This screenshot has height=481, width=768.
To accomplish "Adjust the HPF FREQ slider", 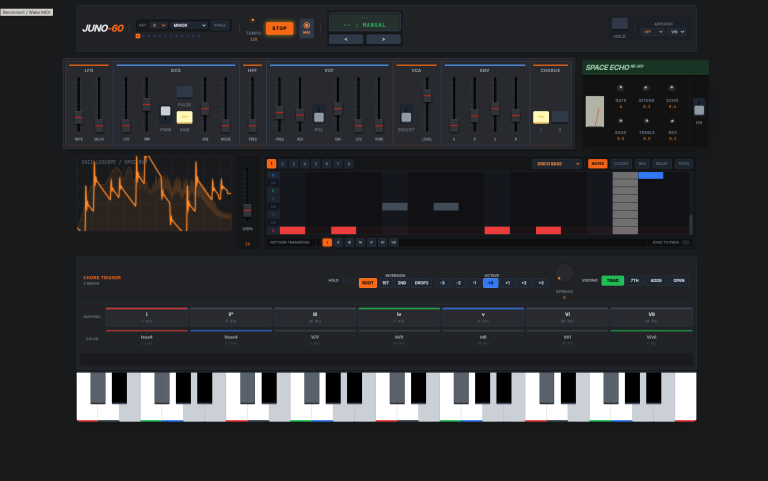I will (252, 125).
